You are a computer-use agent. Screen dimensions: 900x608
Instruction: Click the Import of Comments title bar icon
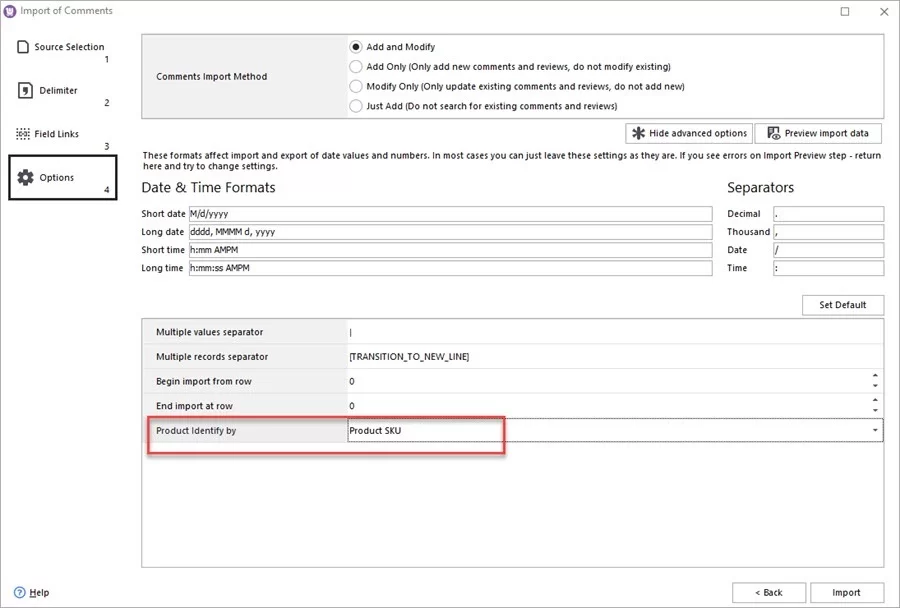pos(12,10)
